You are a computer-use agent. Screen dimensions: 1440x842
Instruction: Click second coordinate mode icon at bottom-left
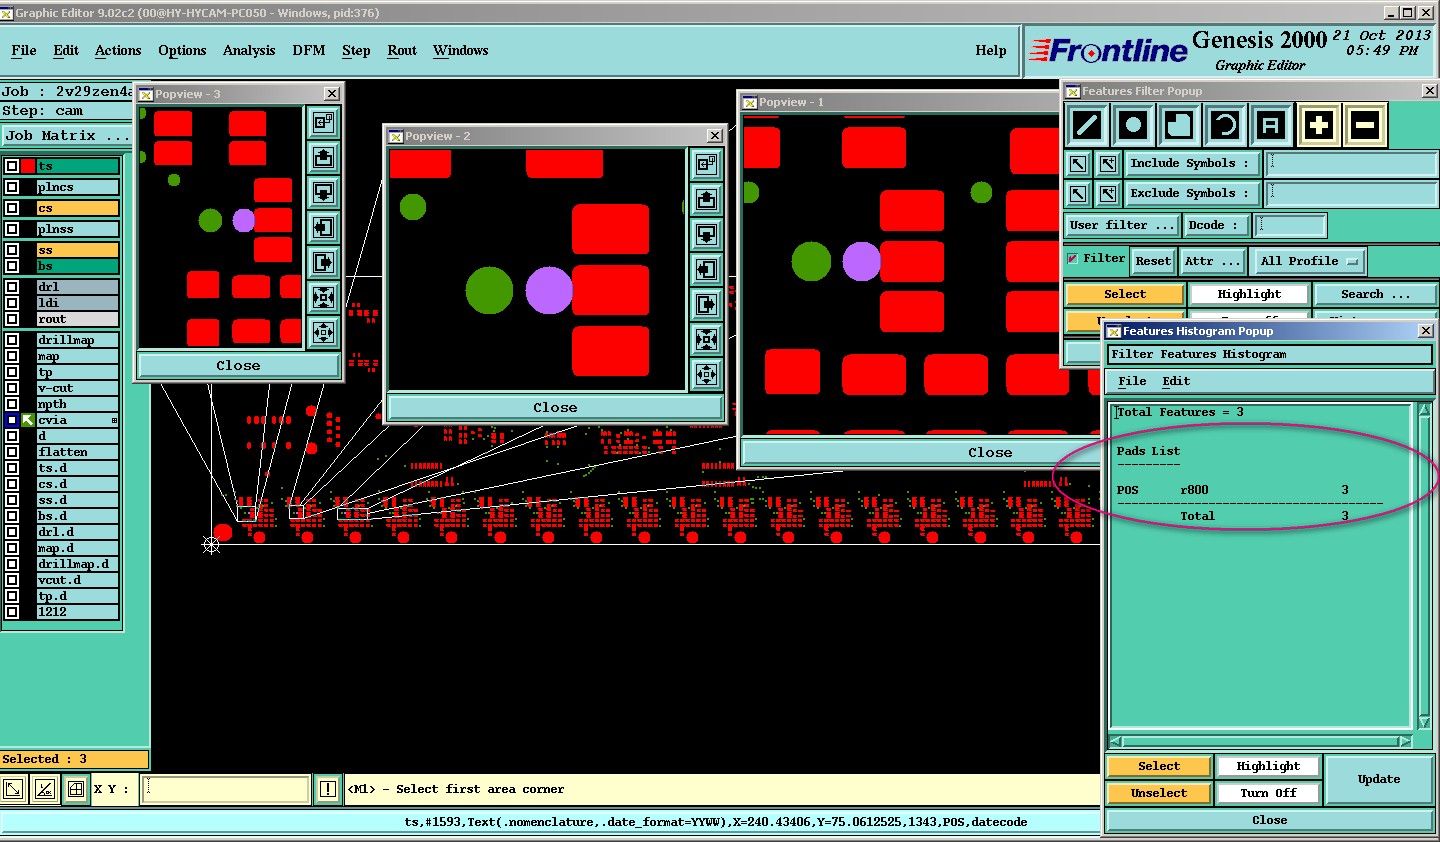click(x=45, y=789)
